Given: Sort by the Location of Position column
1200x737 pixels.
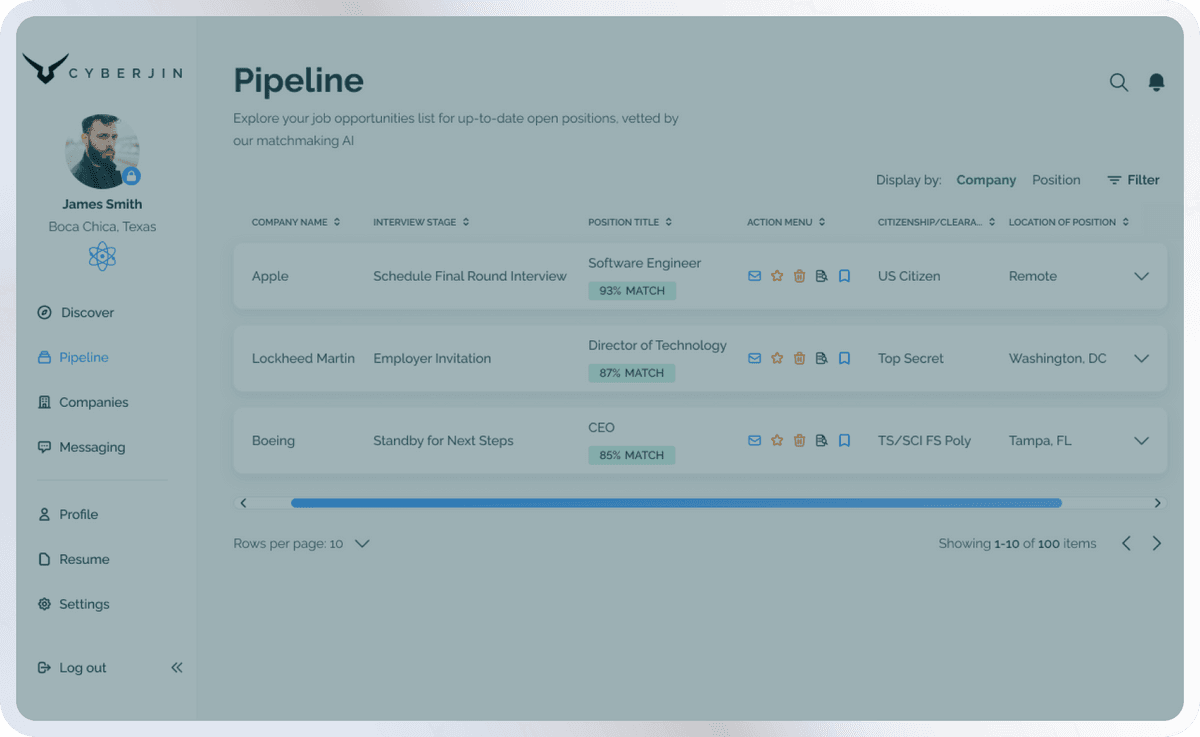Looking at the screenshot, I should [x=1069, y=222].
